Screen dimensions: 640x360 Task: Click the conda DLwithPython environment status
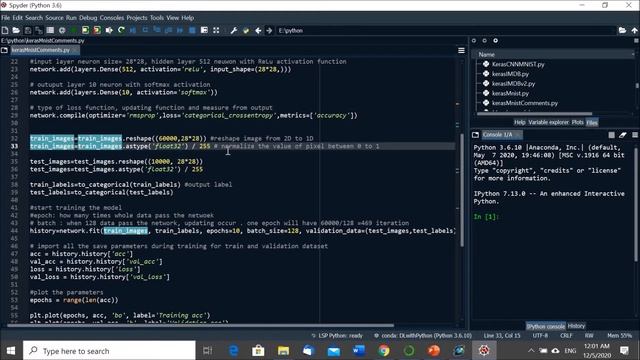click(422, 336)
